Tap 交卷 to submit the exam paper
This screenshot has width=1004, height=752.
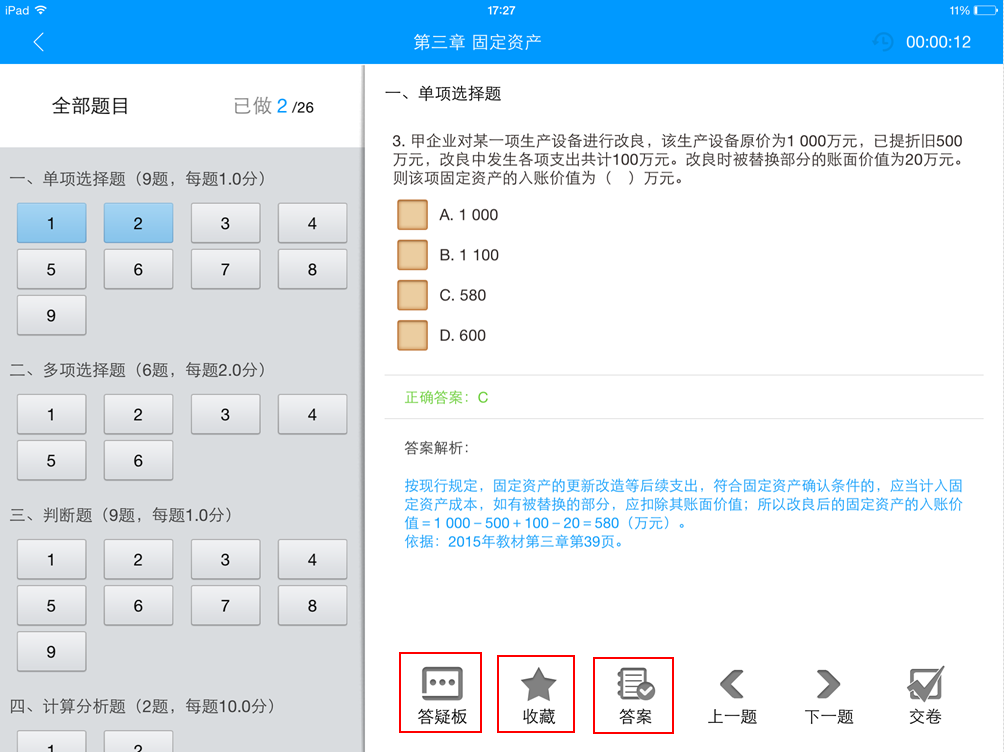click(925, 692)
